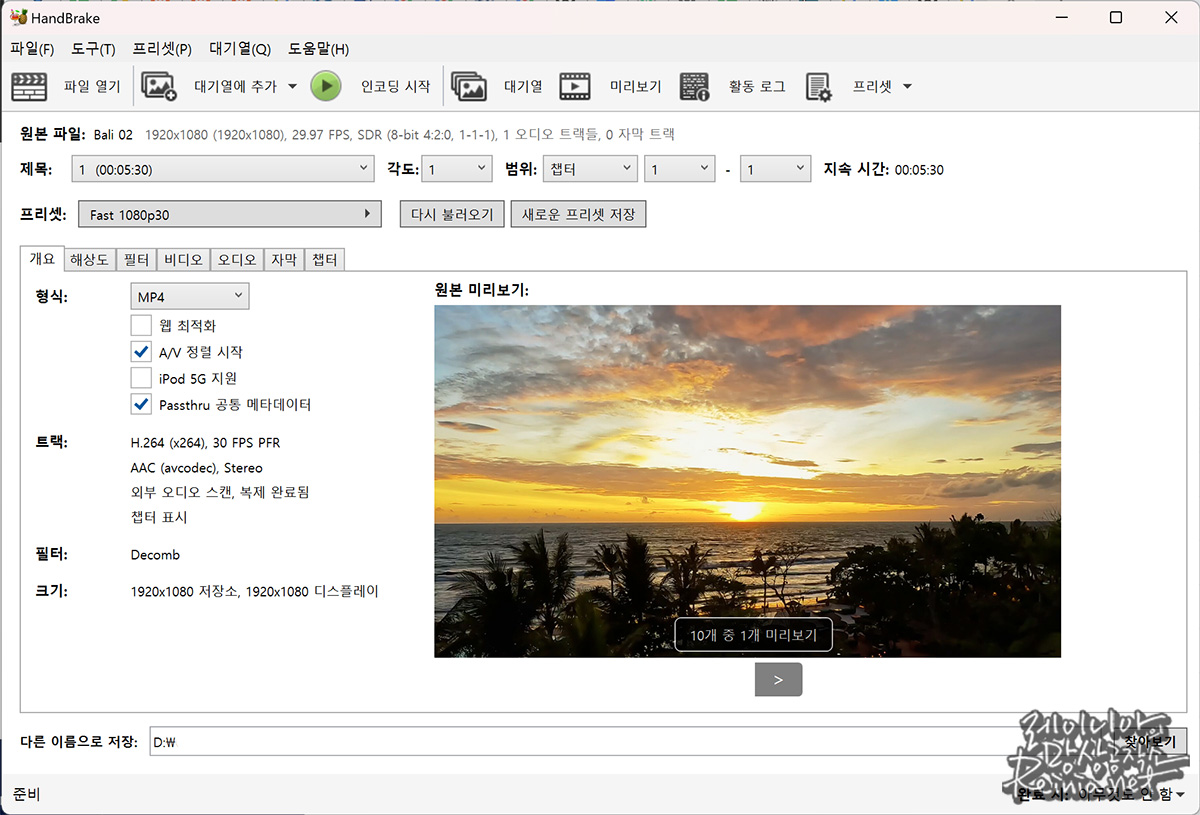
Task: Enable iPod 5G 지원
Action: coord(139,378)
